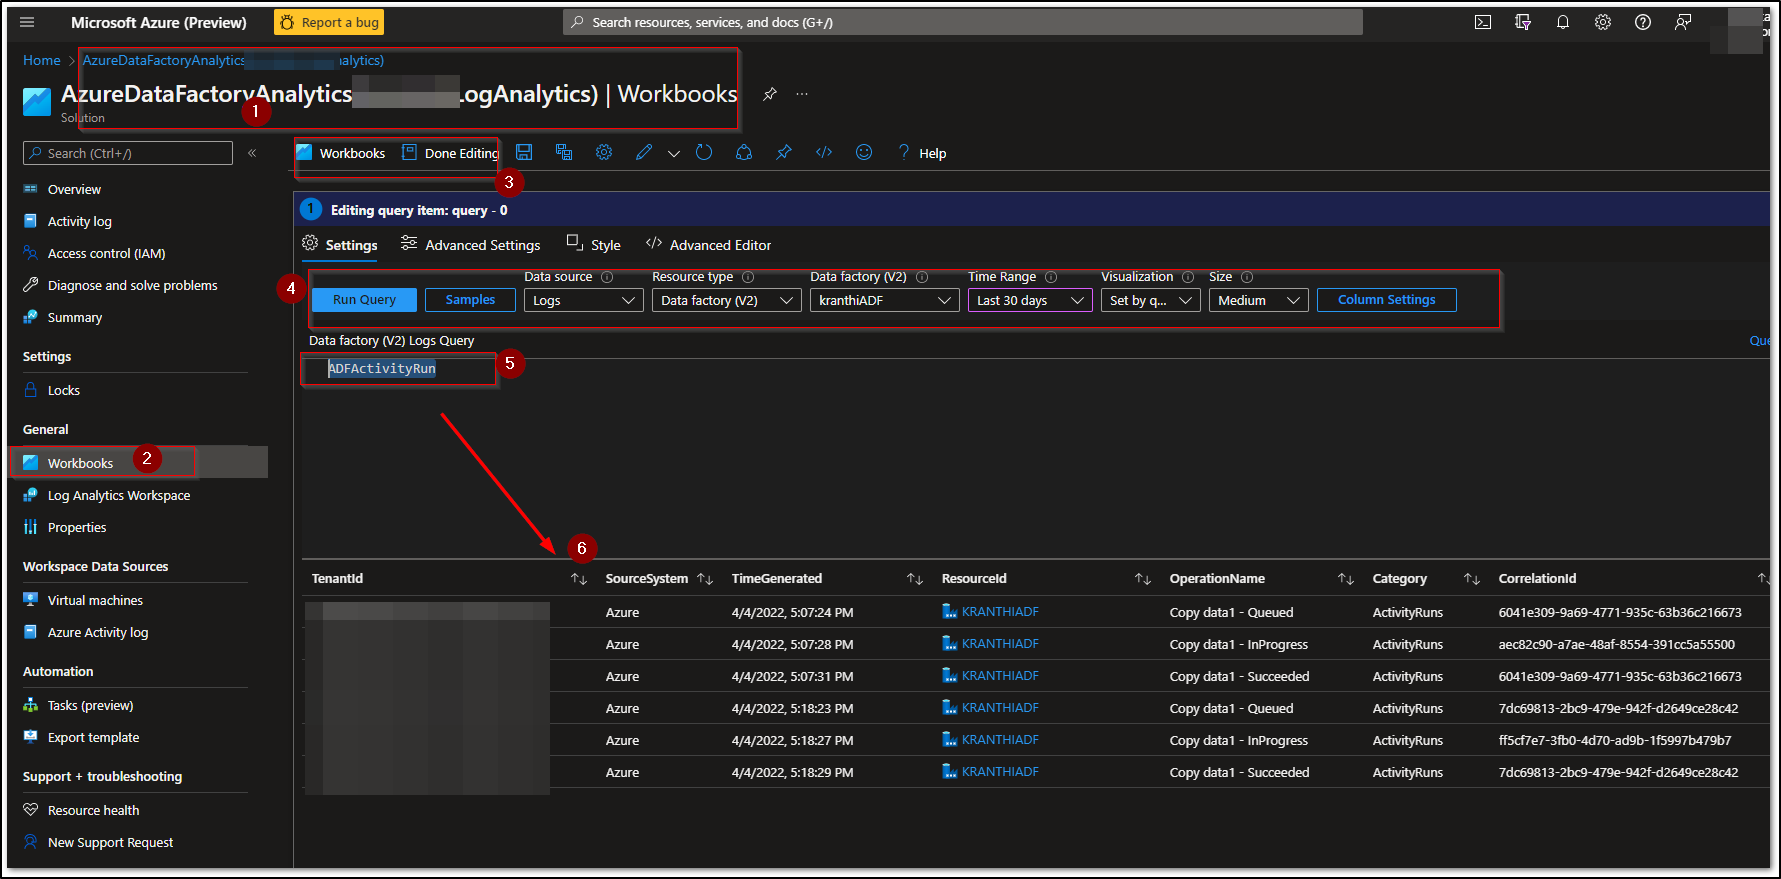
Task: Sort by the TimeGenerated column arrows
Action: click(x=915, y=579)
